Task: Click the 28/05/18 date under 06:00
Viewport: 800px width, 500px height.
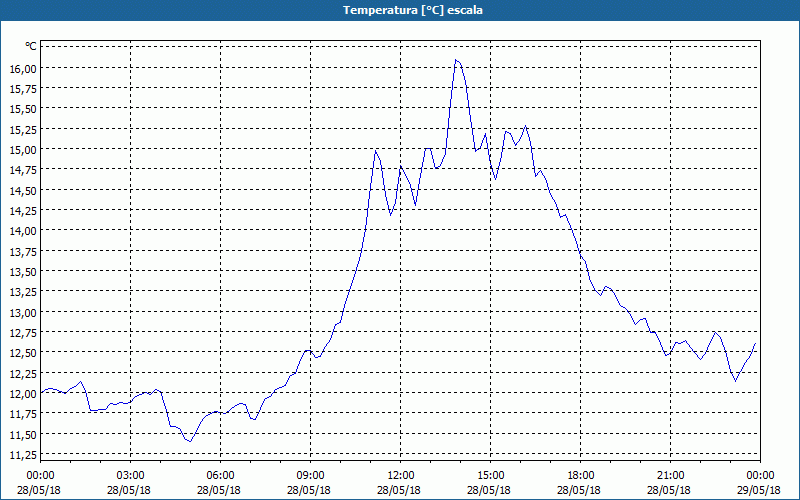Action: coord(219,490)
